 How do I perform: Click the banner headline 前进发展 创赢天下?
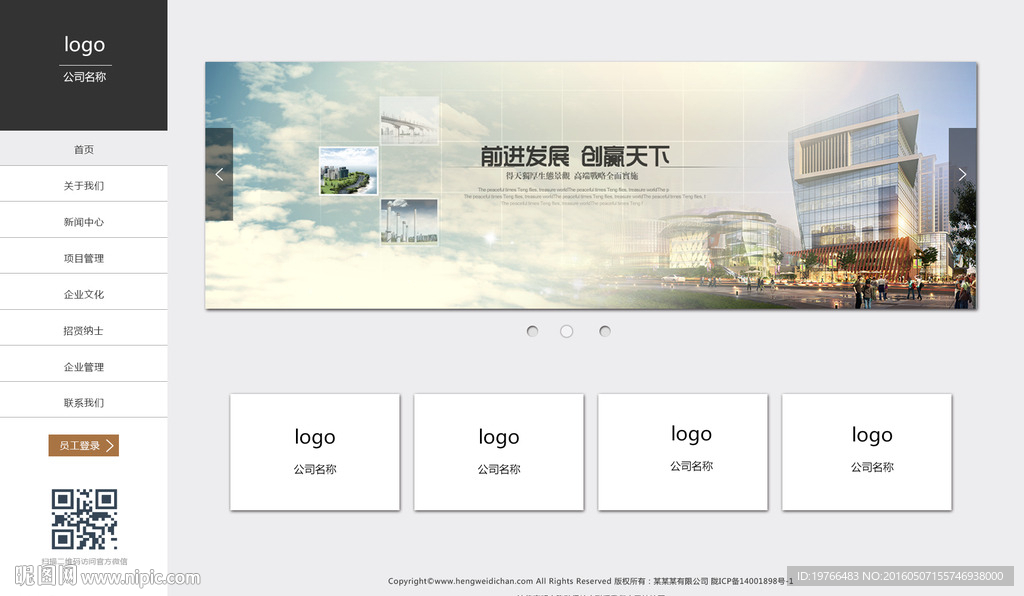[x=575, y=156]
